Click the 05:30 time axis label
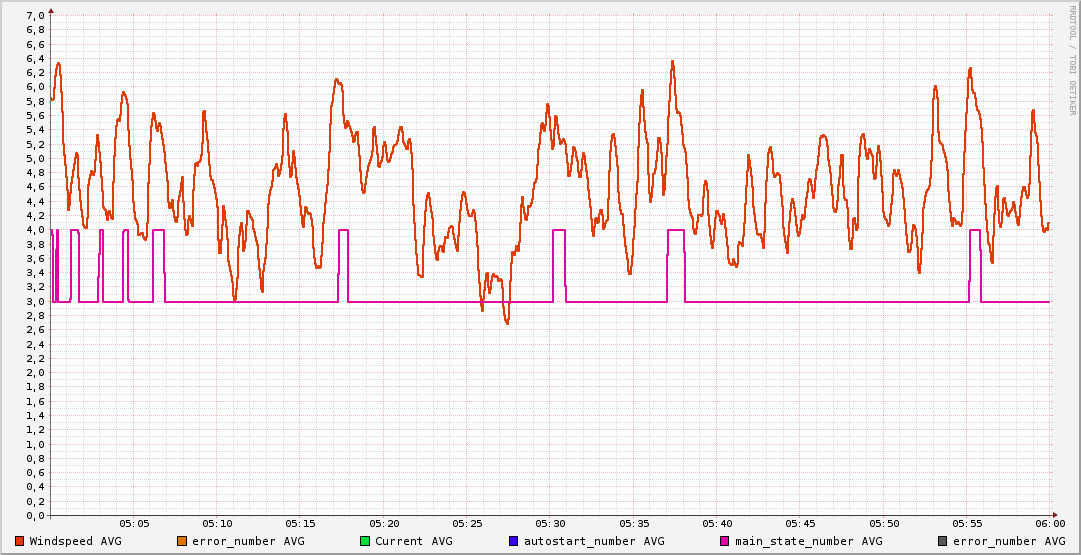The height and width of the screenshot is (555, 1081). click(550, 523)
